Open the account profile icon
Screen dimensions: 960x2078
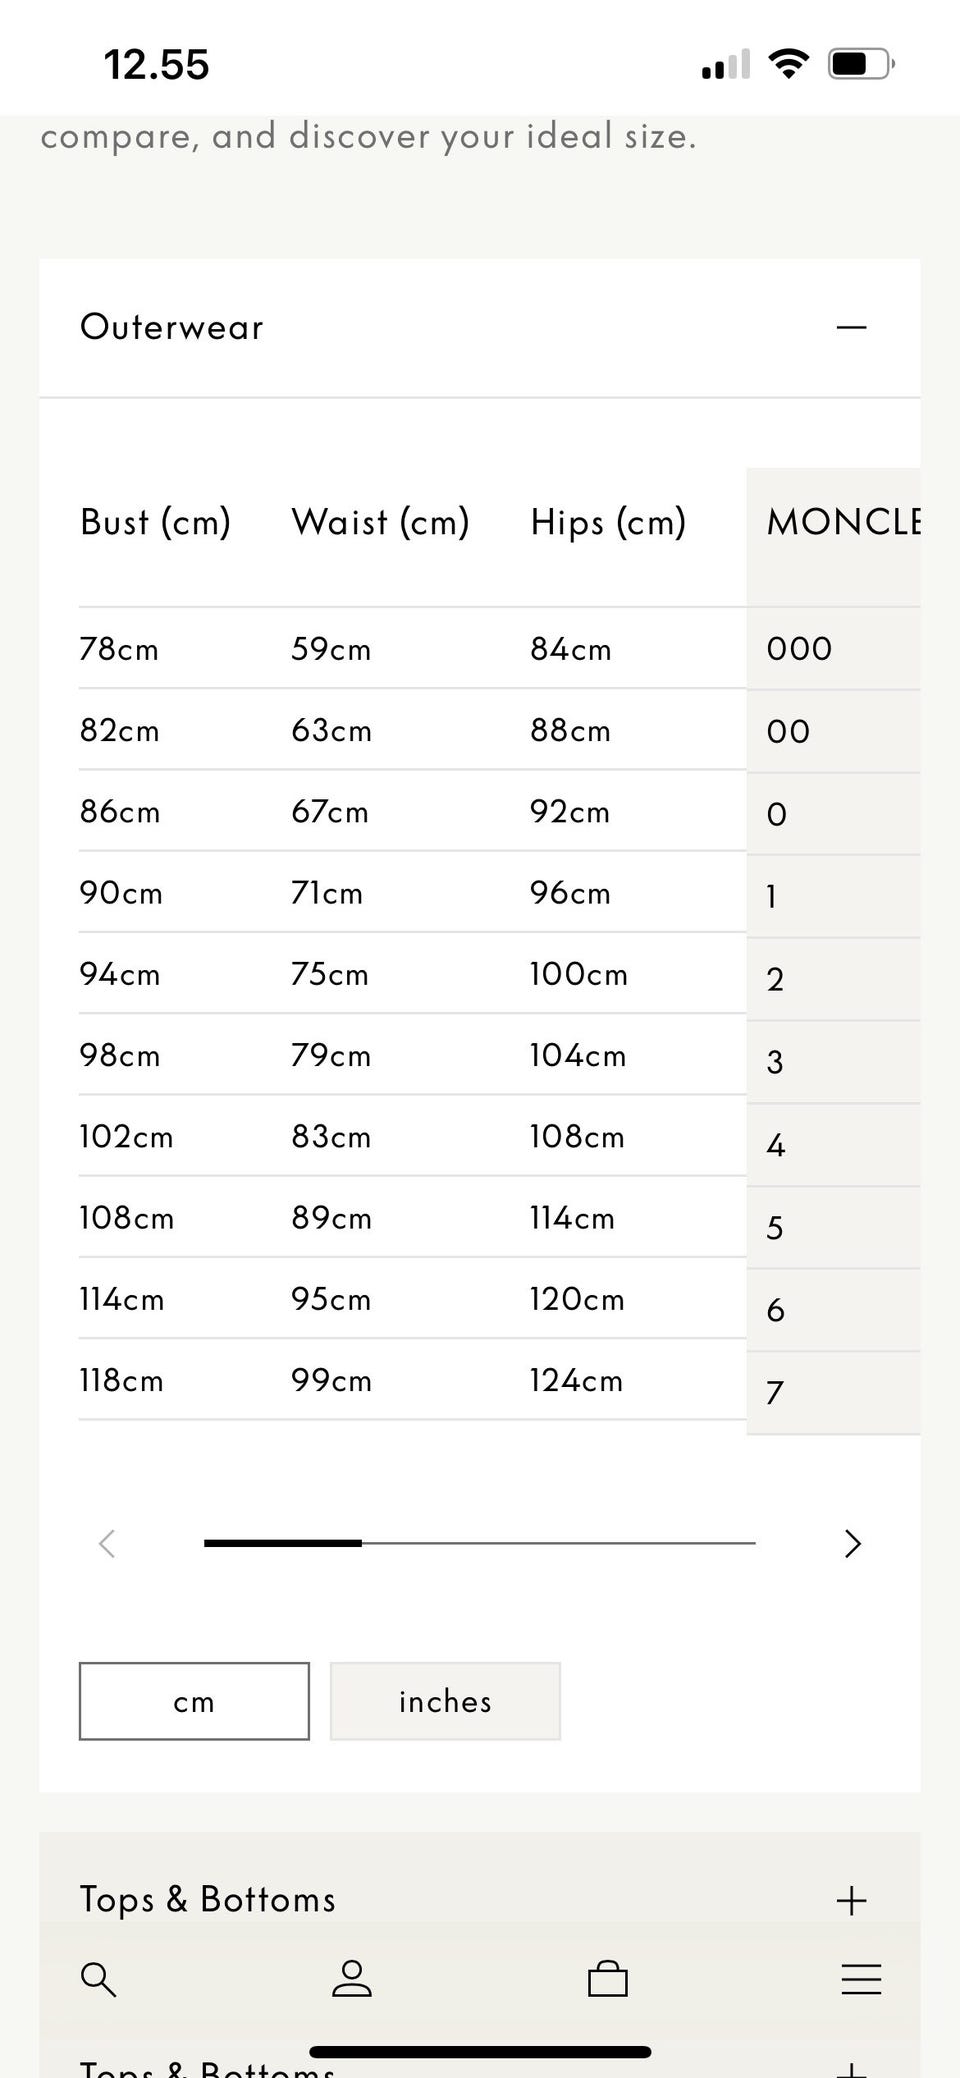tap(351, 1979)
